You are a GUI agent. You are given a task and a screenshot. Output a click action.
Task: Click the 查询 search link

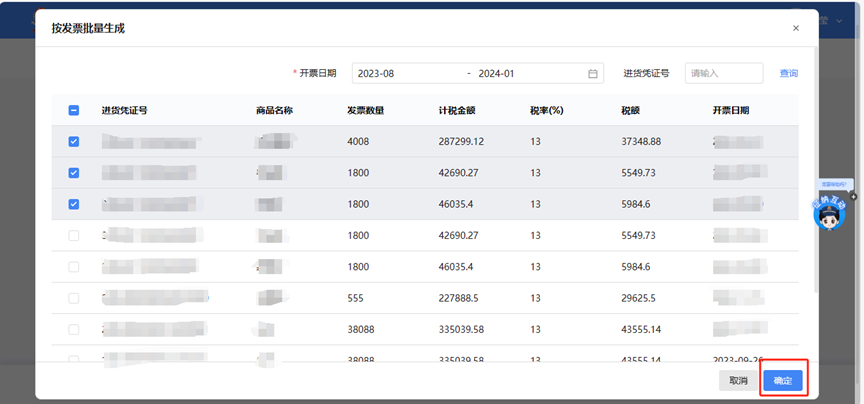(789, 73)
